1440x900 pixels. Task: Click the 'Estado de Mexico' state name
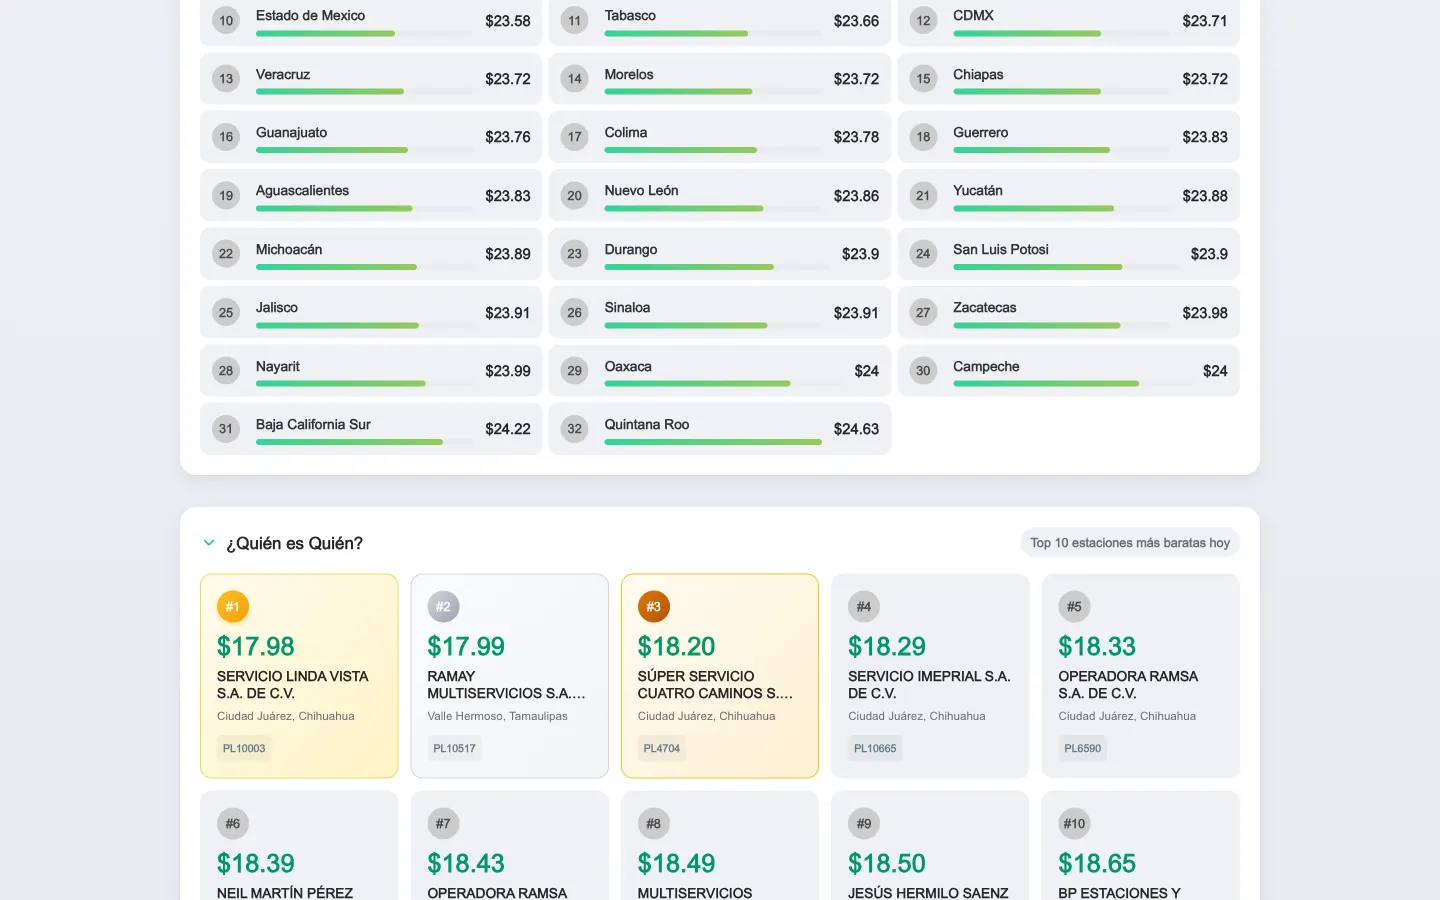tap(310, 15)
